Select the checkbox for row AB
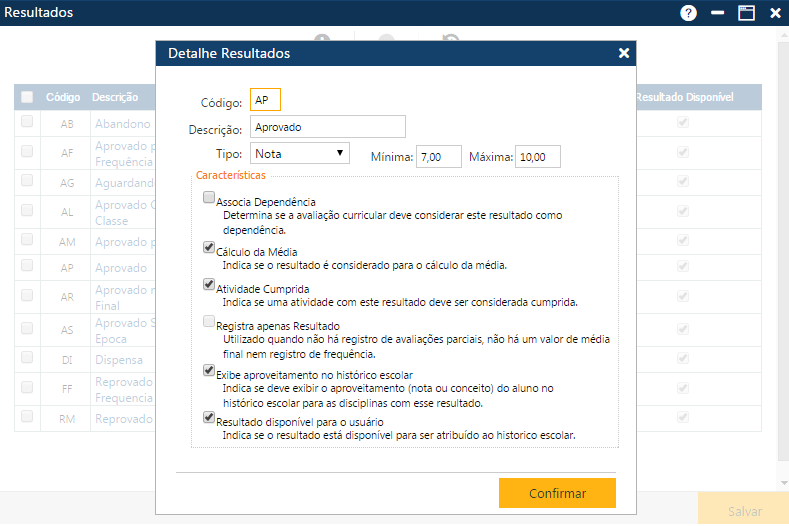789x526 pixels. tap(27, 122)
